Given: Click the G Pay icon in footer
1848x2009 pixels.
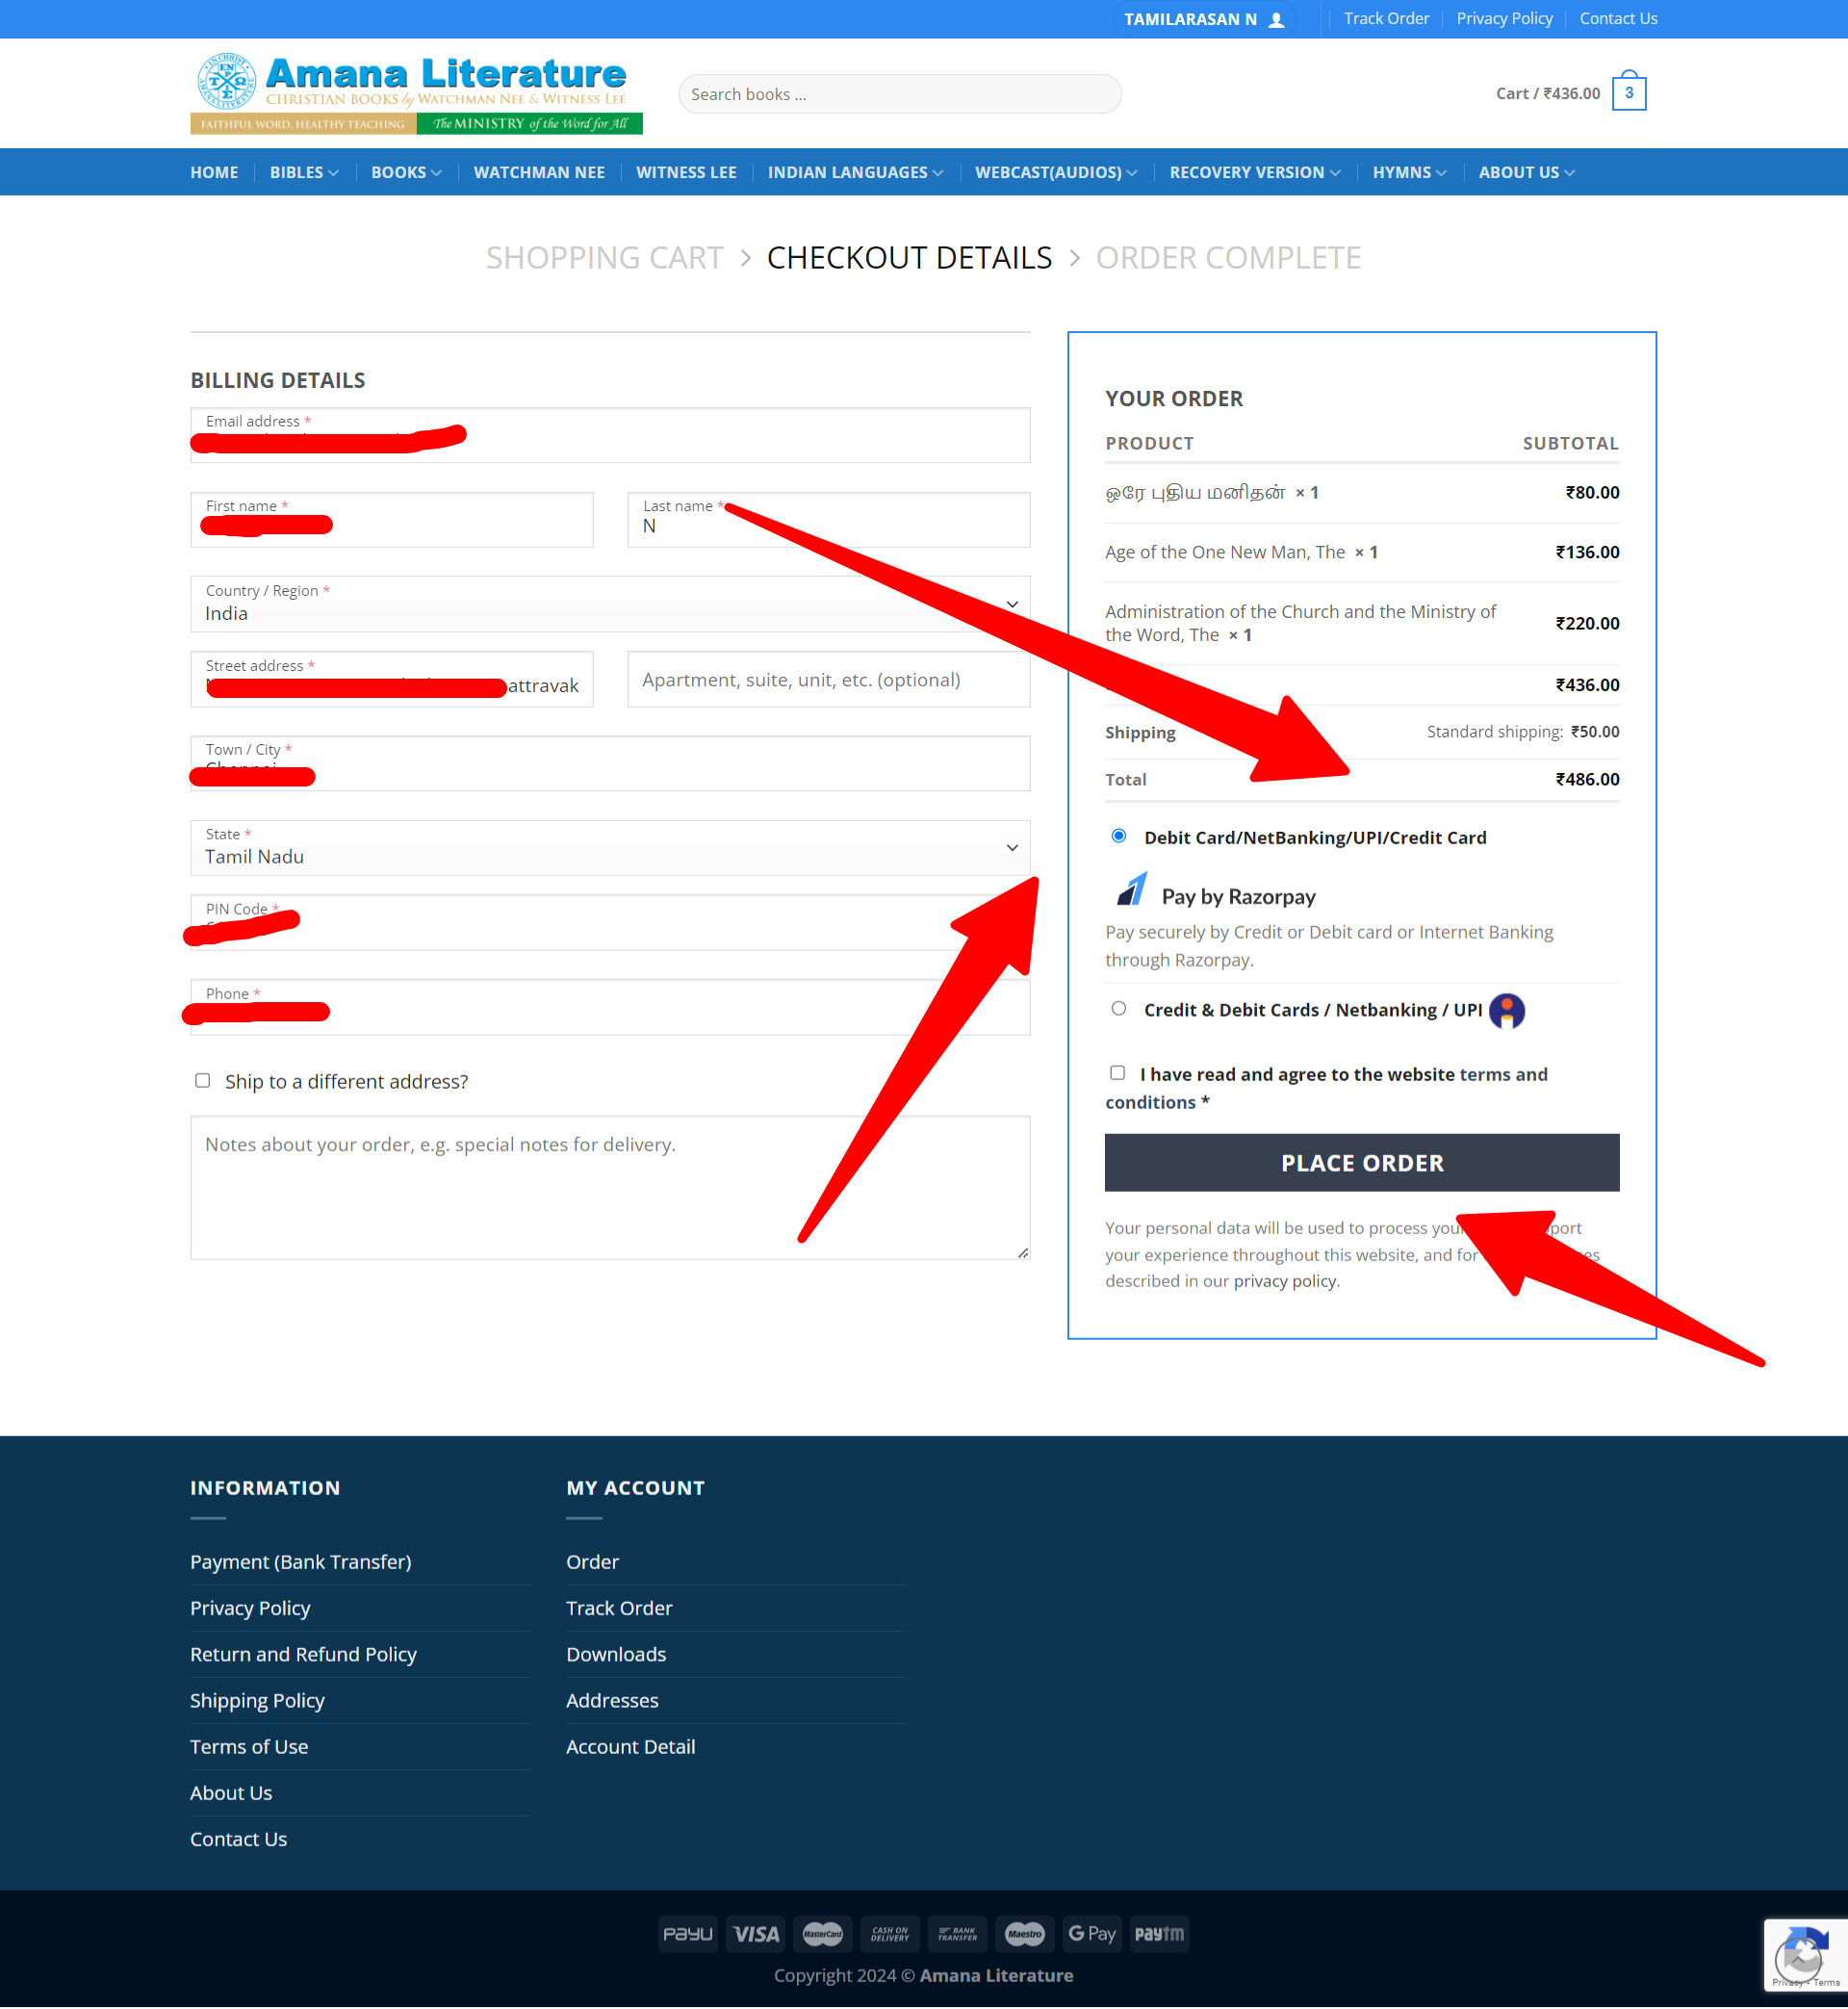Looking at the screenshot, I should point(1091,1933).
